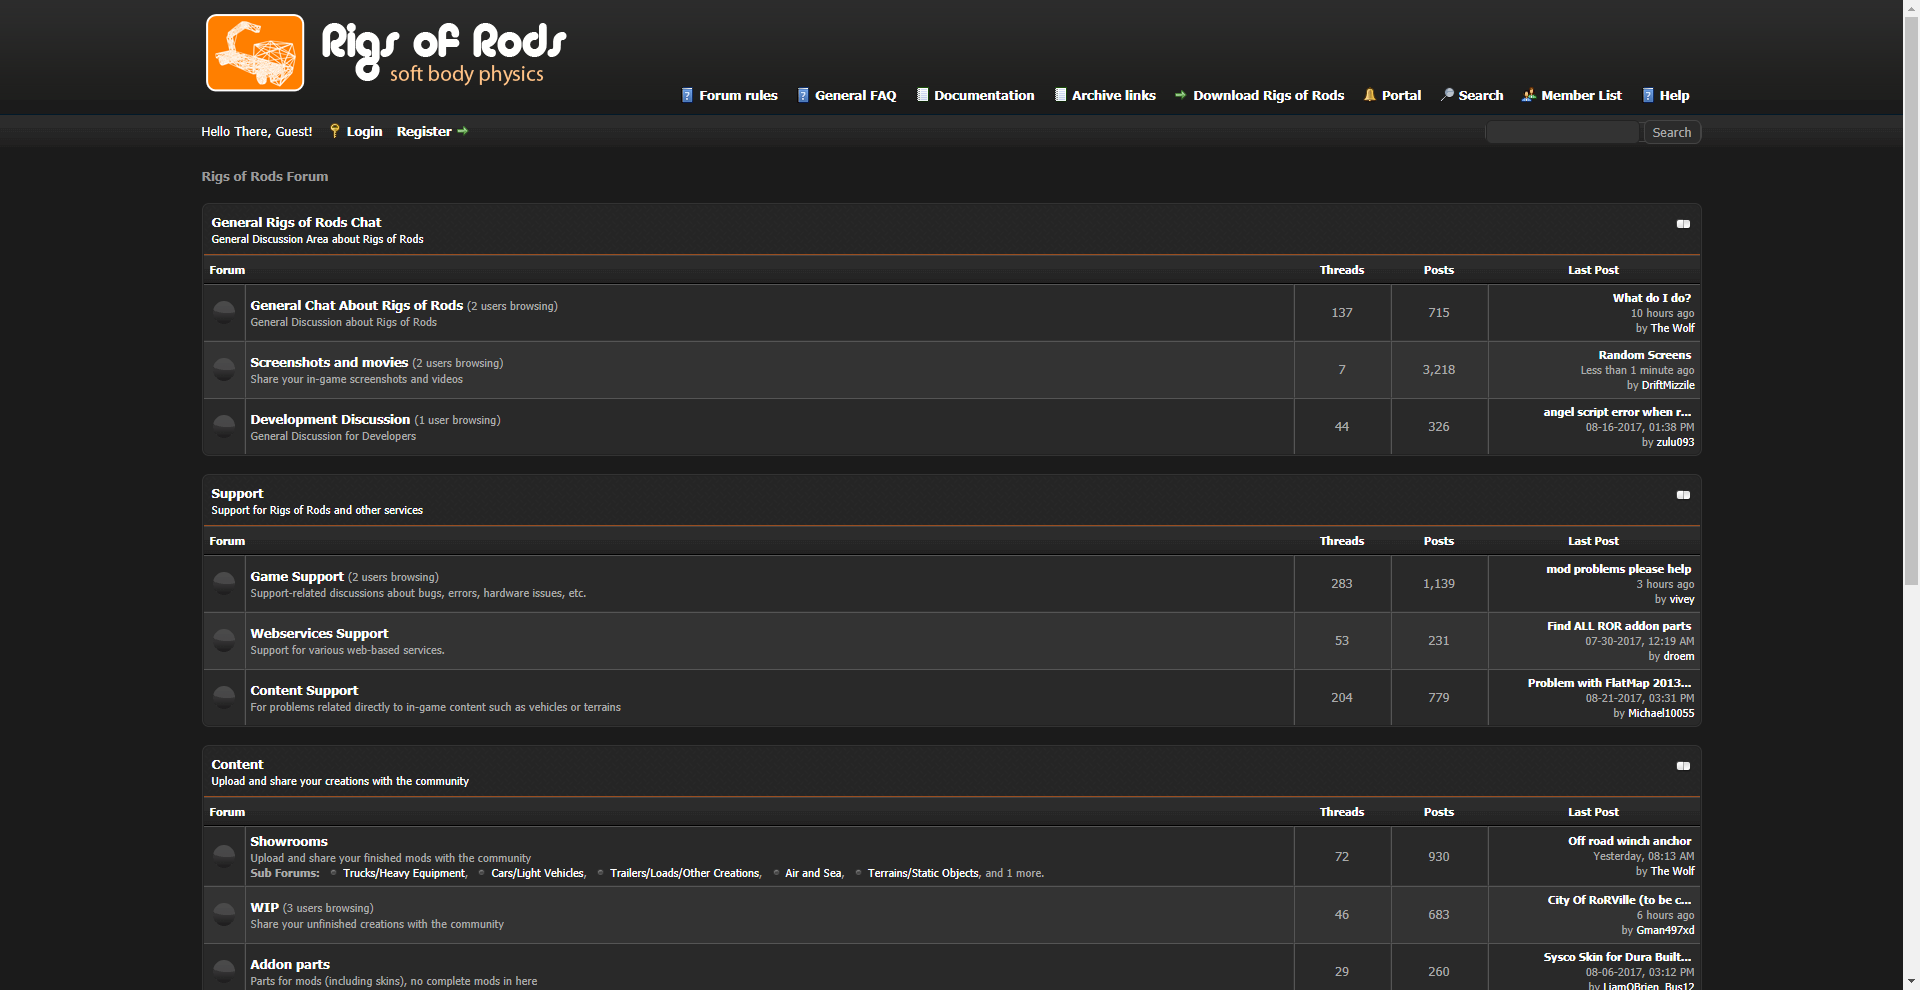This screenshot has width=1920, height=990.
Task: Open Archive links menu item
Action: [x=1113, y=95]
